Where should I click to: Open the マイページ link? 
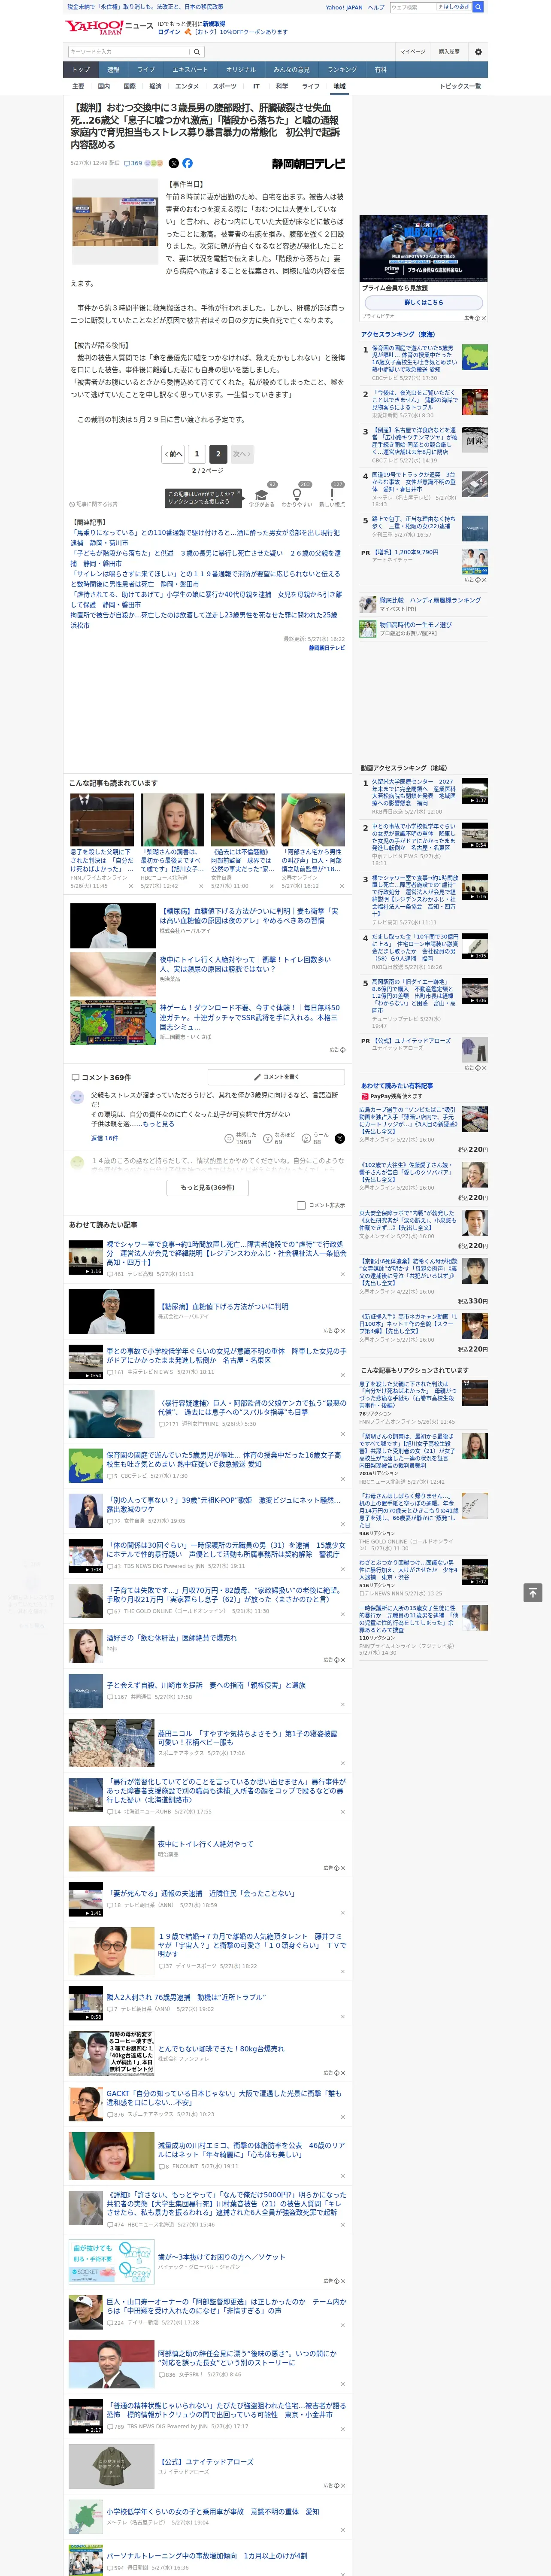coord(413,52)
